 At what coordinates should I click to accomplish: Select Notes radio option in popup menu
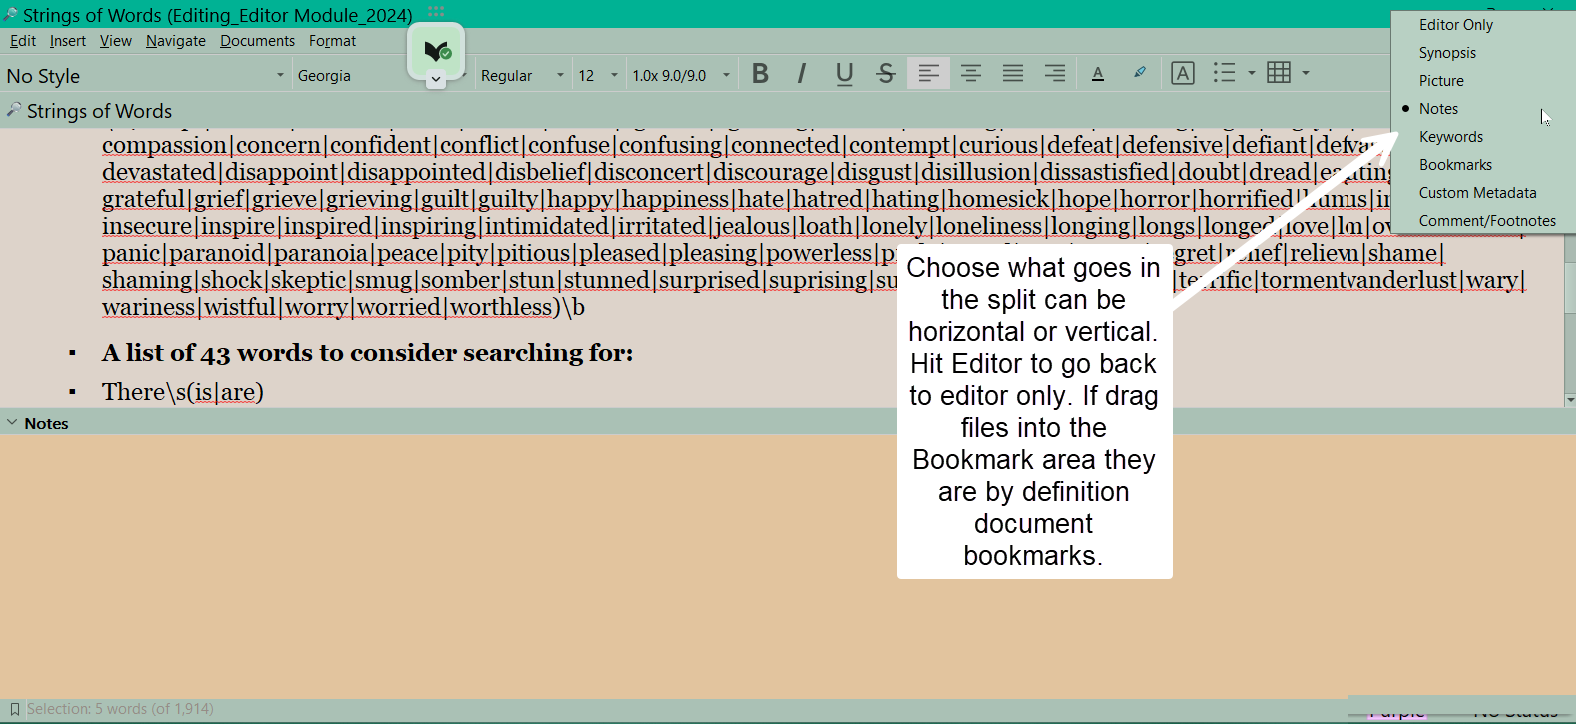1438,109
